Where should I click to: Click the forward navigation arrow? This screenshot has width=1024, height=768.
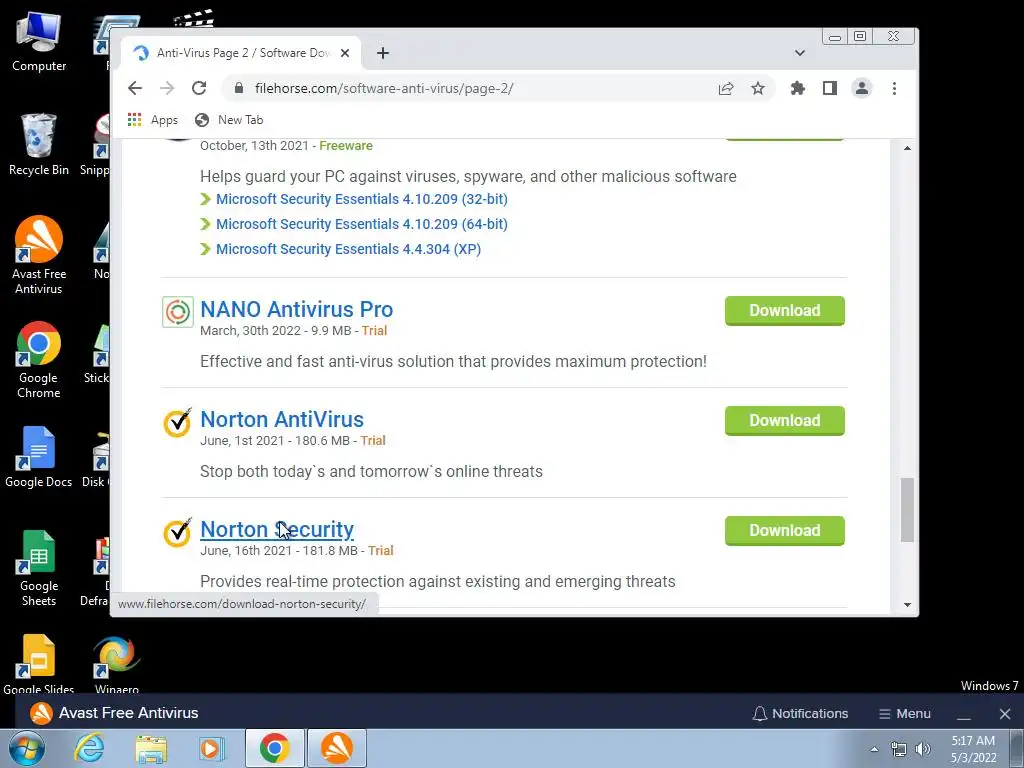tap(167, 88)
